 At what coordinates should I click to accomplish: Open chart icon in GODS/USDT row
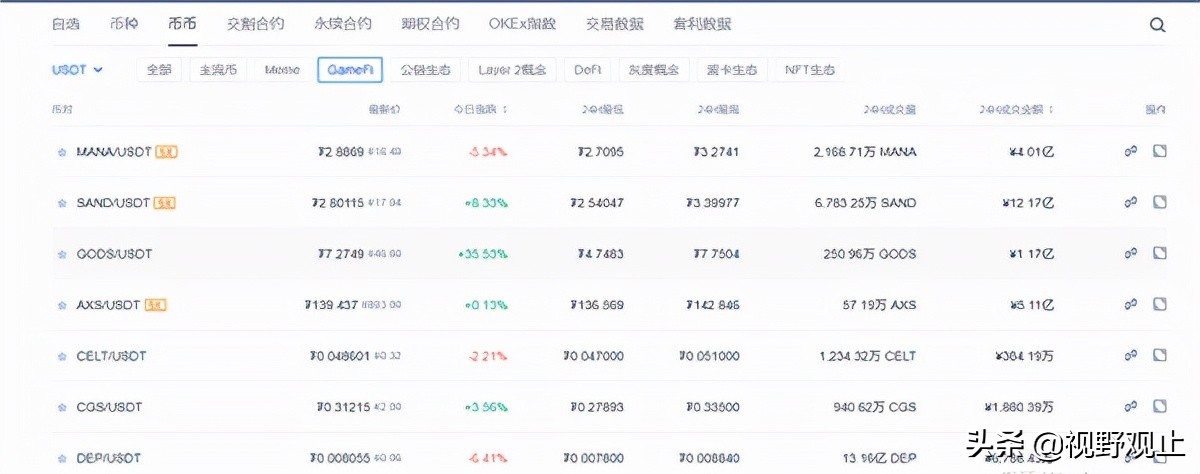pos(1131,253)
